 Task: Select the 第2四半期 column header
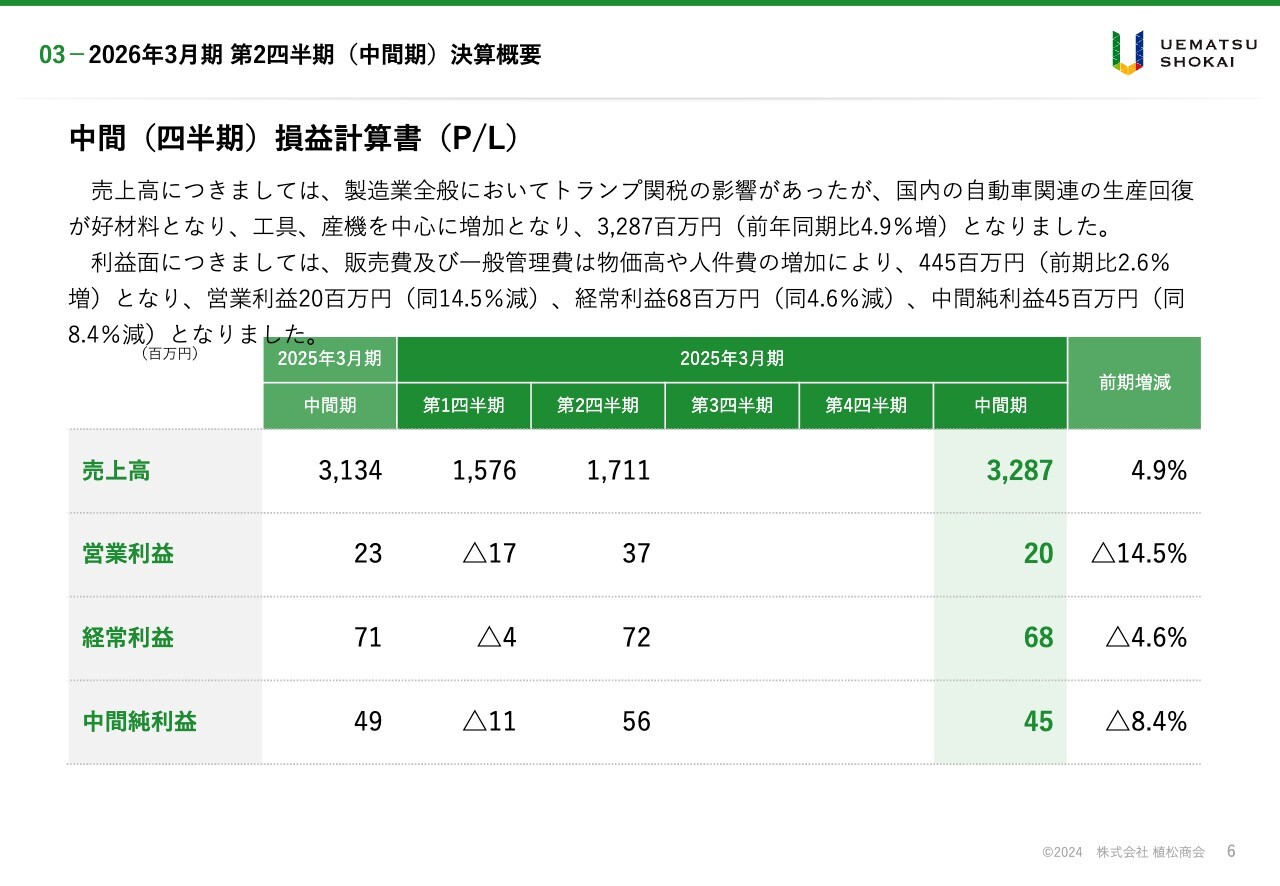coord(598,406)
